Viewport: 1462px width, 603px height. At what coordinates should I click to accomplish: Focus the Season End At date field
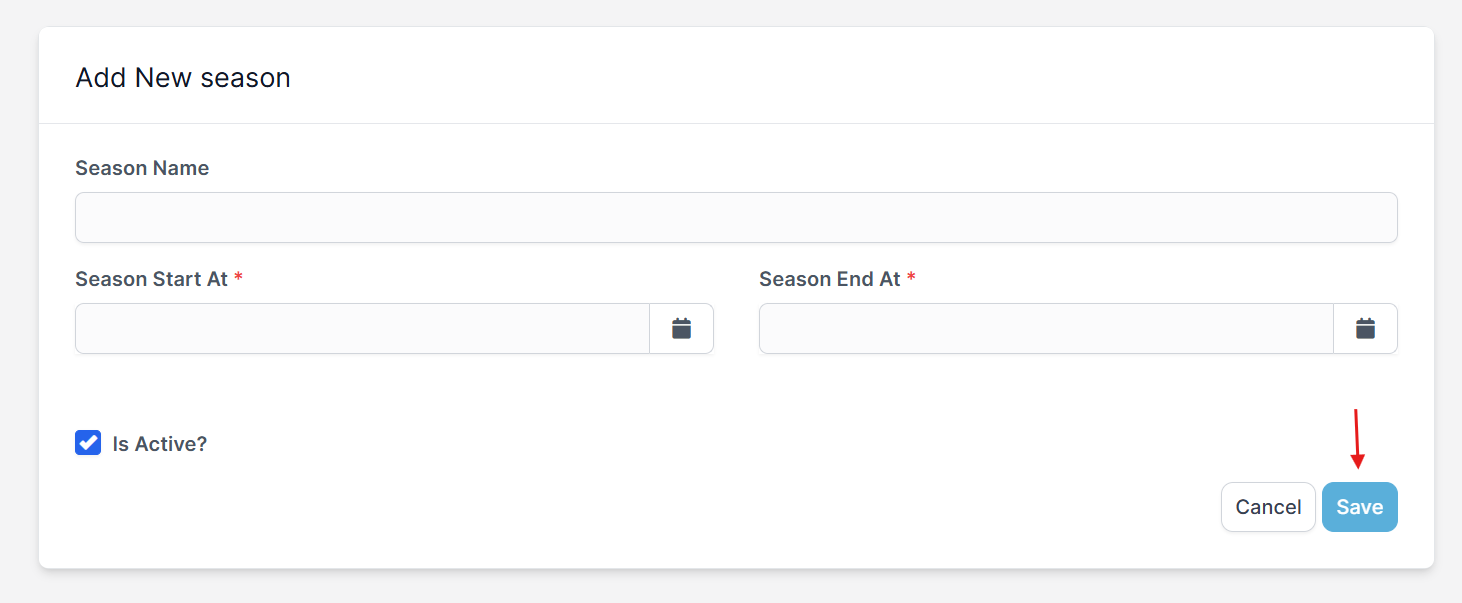point(1046,328)
